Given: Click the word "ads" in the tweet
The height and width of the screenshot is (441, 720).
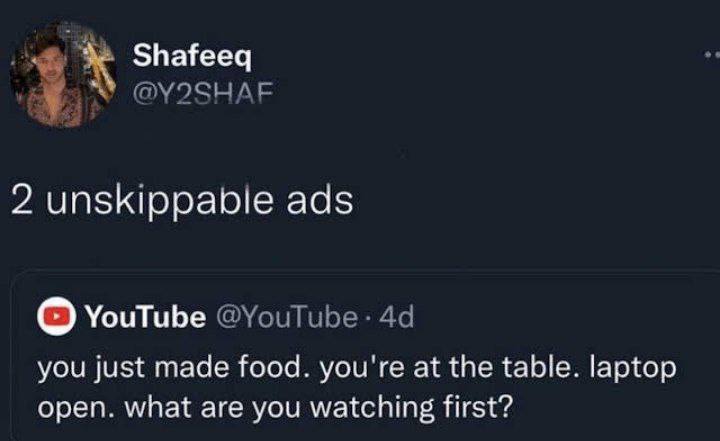Looking at the screenshot, I should coord(322,200).
